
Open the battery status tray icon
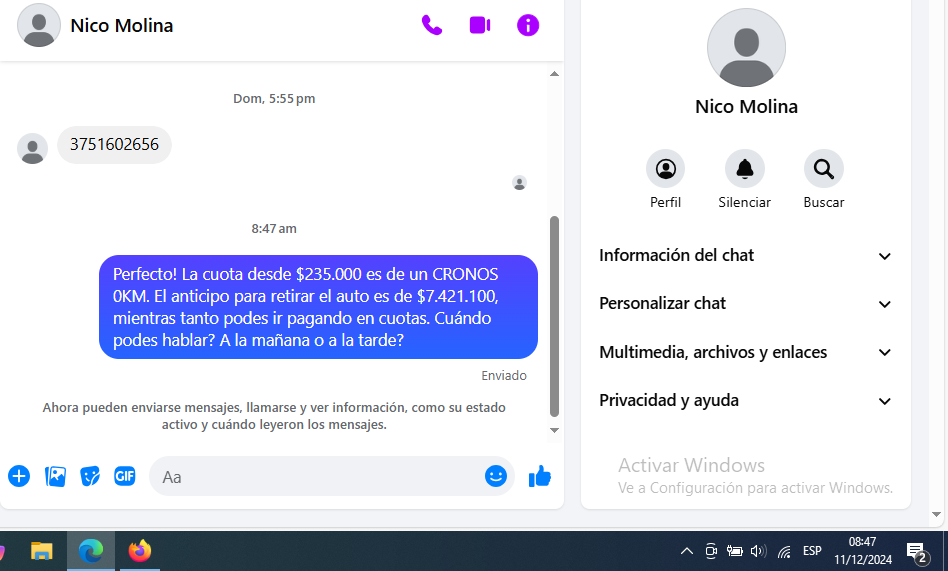pyautogui.click(x=735, y=551)
